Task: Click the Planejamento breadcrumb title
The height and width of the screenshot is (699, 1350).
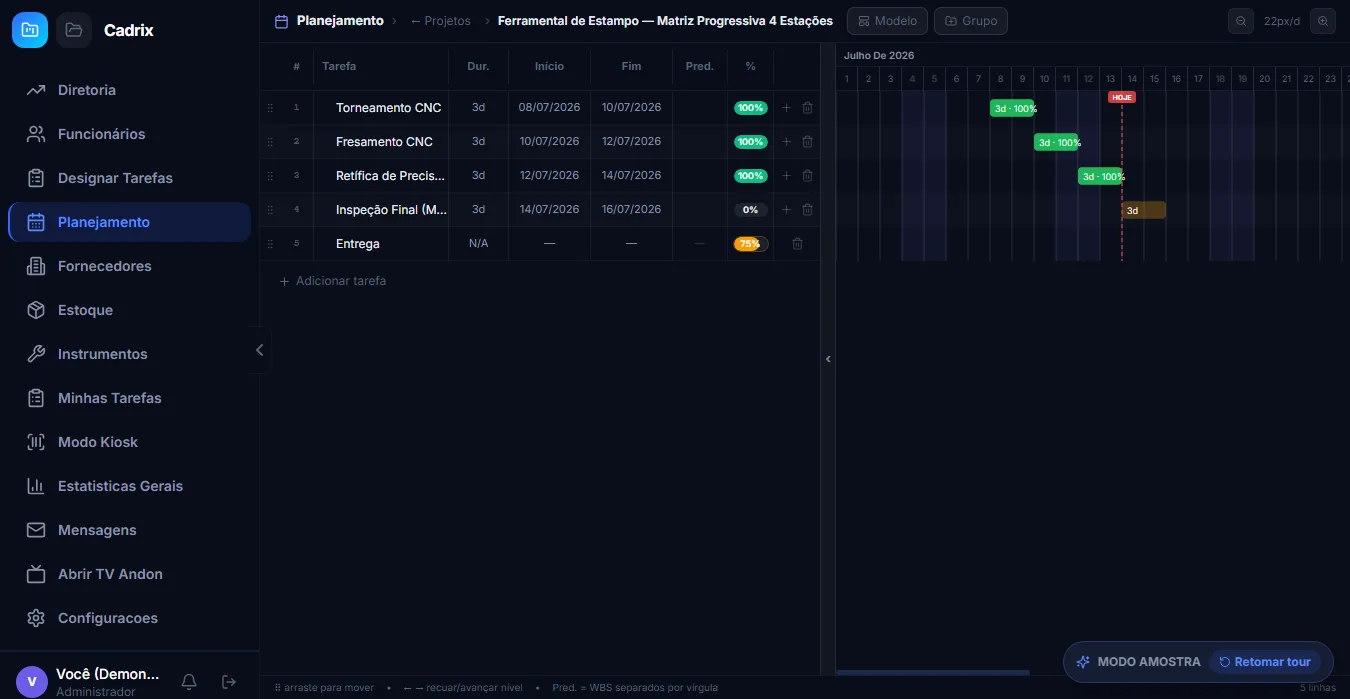Action: click(x=340, y=21)
